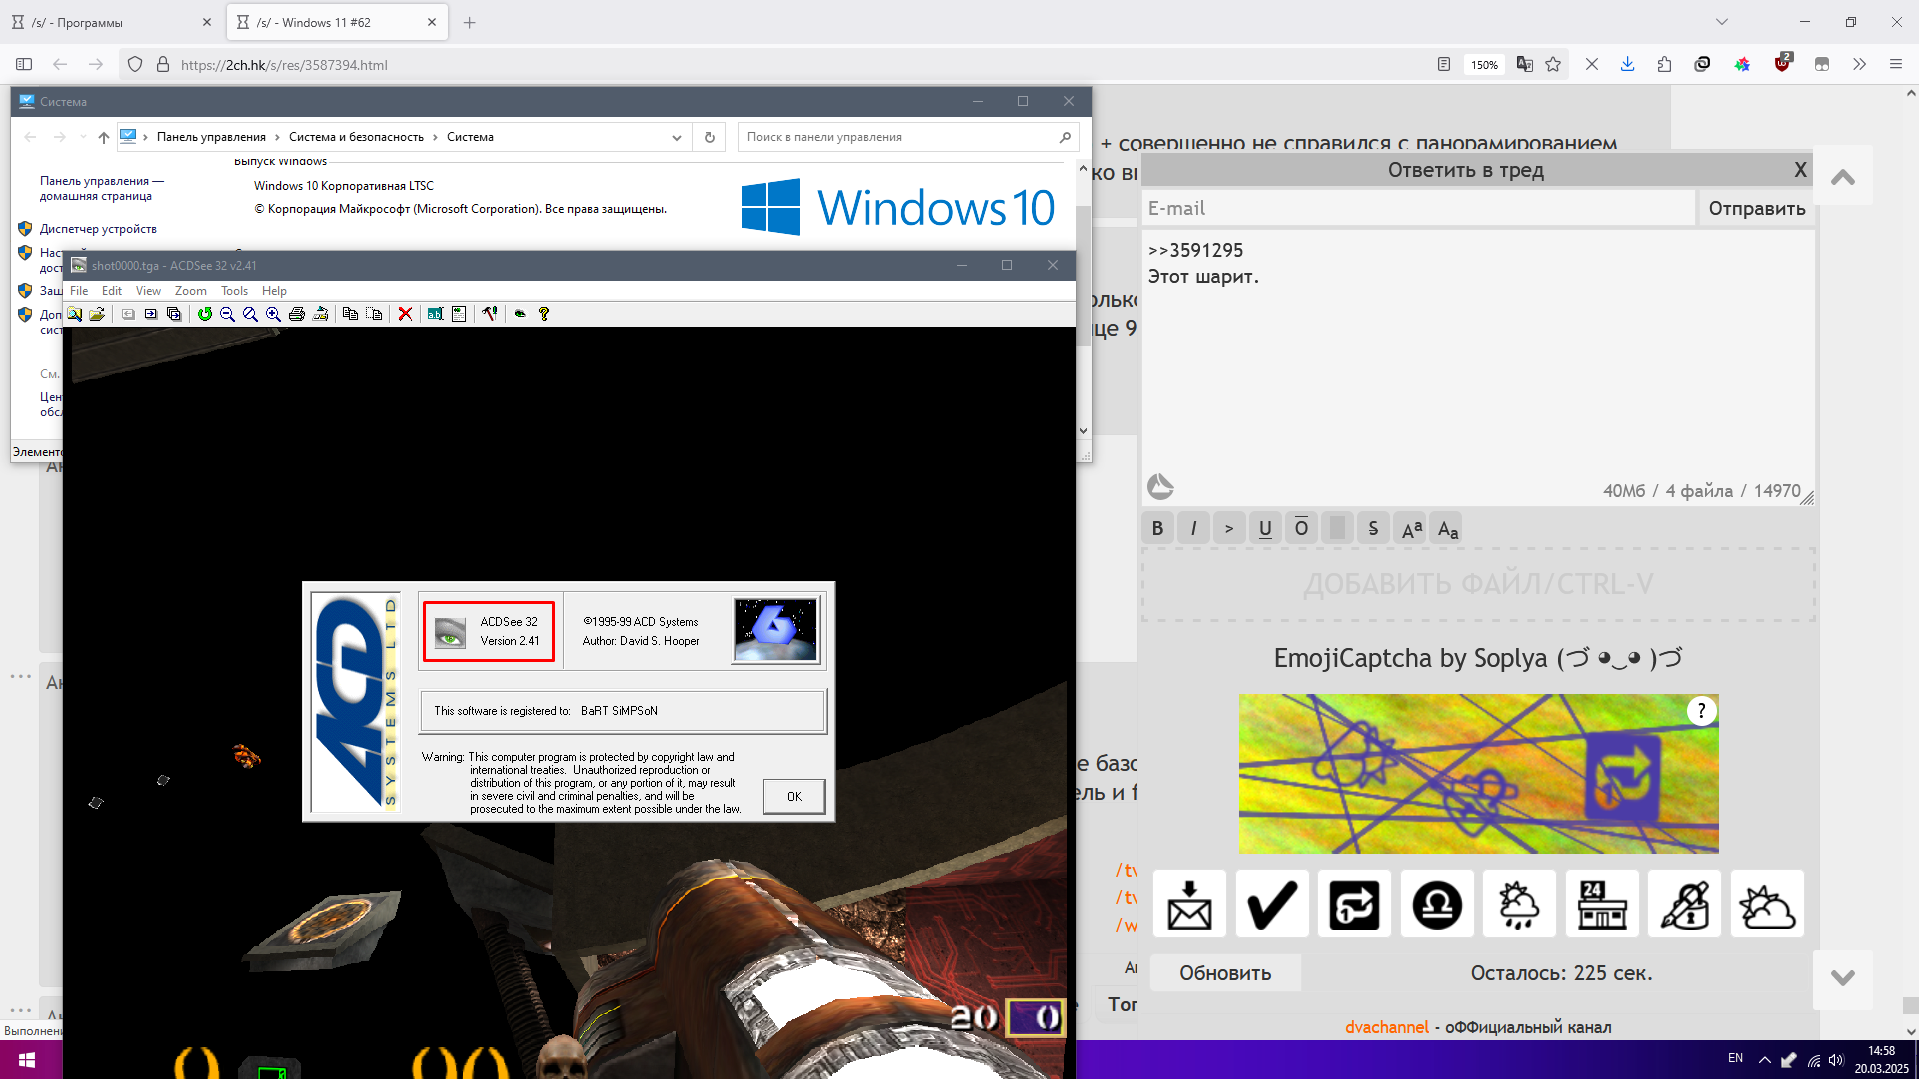
Task: Click the Поиск в панели управления search box
Action: point(908,137)
